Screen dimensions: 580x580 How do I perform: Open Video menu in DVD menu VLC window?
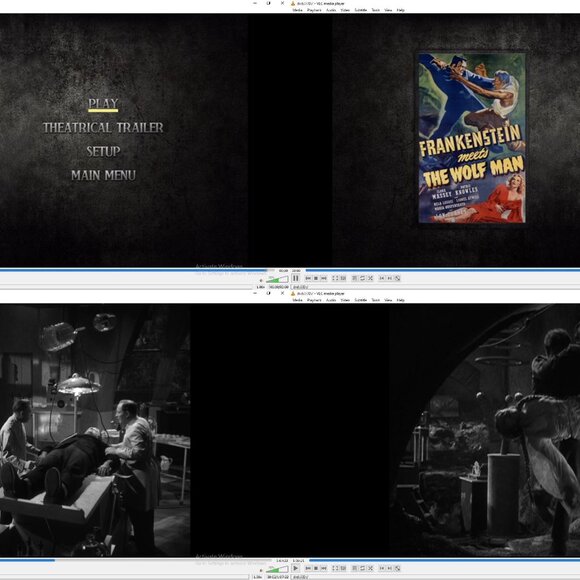pos(345,10)
